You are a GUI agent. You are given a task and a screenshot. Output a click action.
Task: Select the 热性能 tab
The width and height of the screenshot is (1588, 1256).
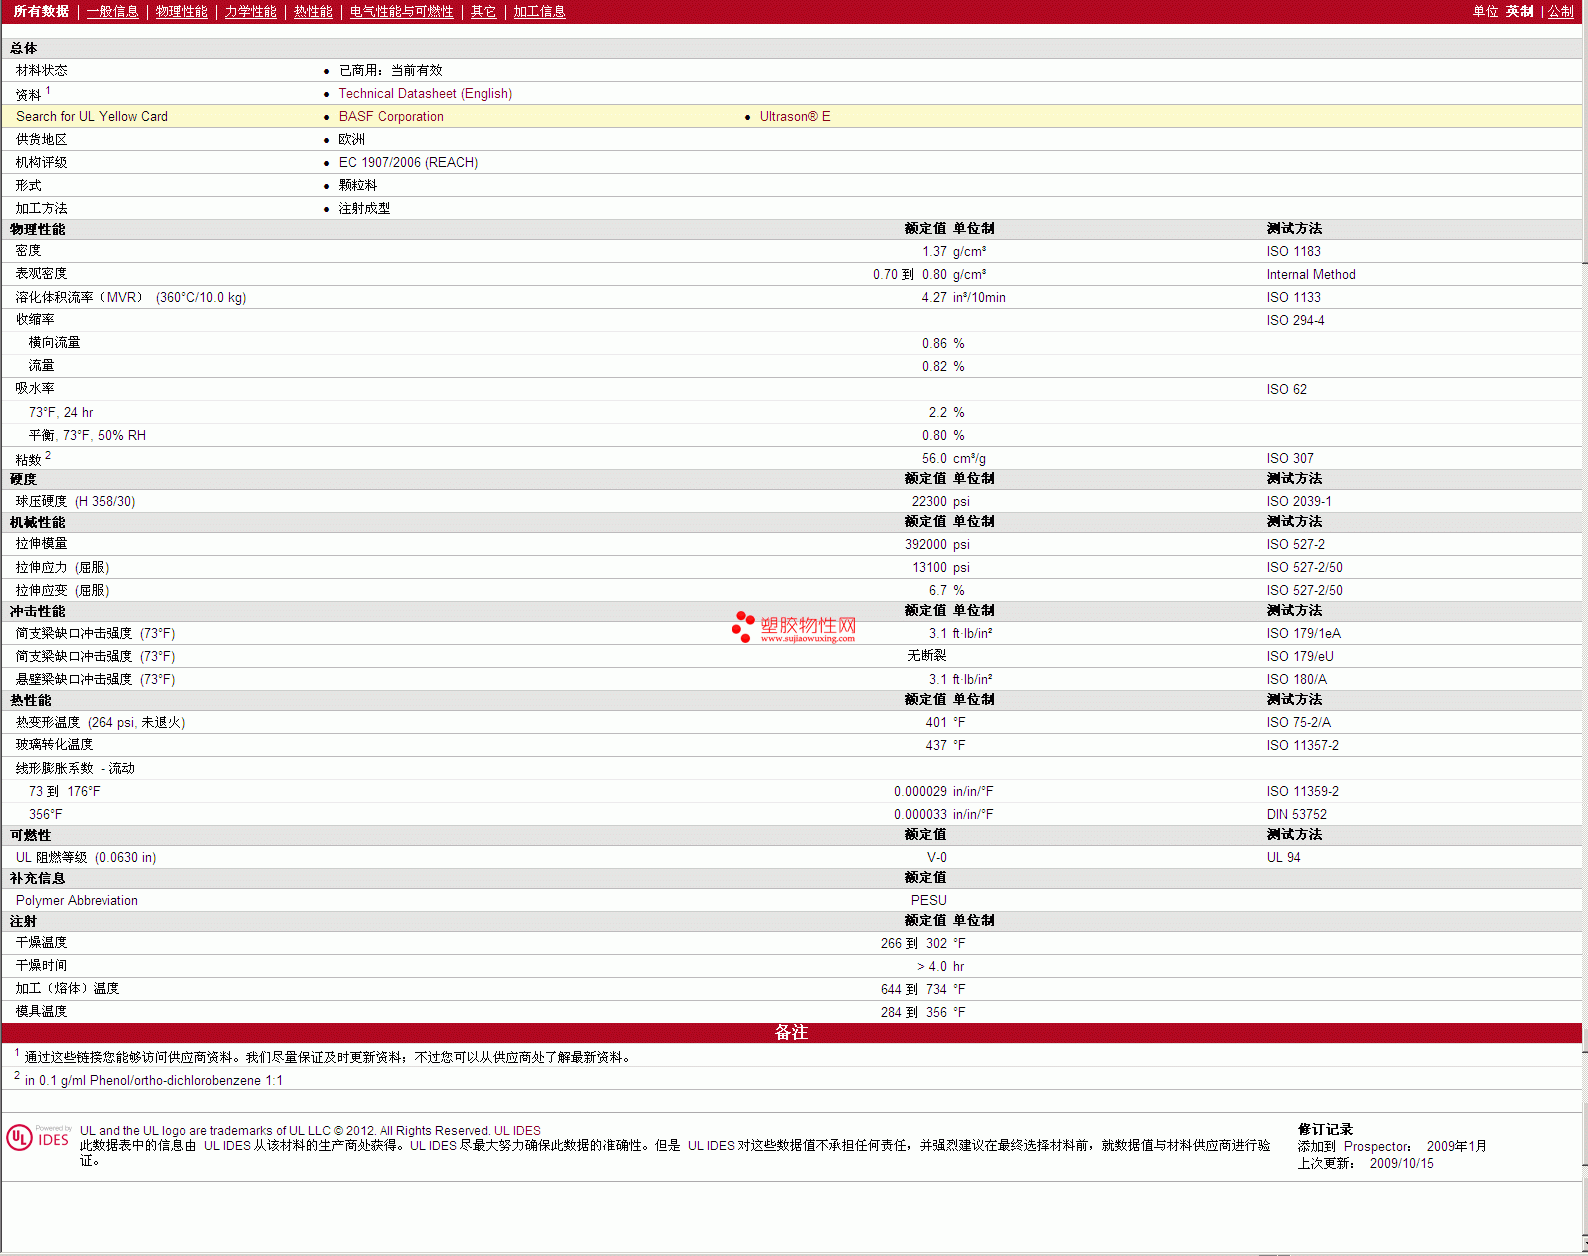point(313,12)
